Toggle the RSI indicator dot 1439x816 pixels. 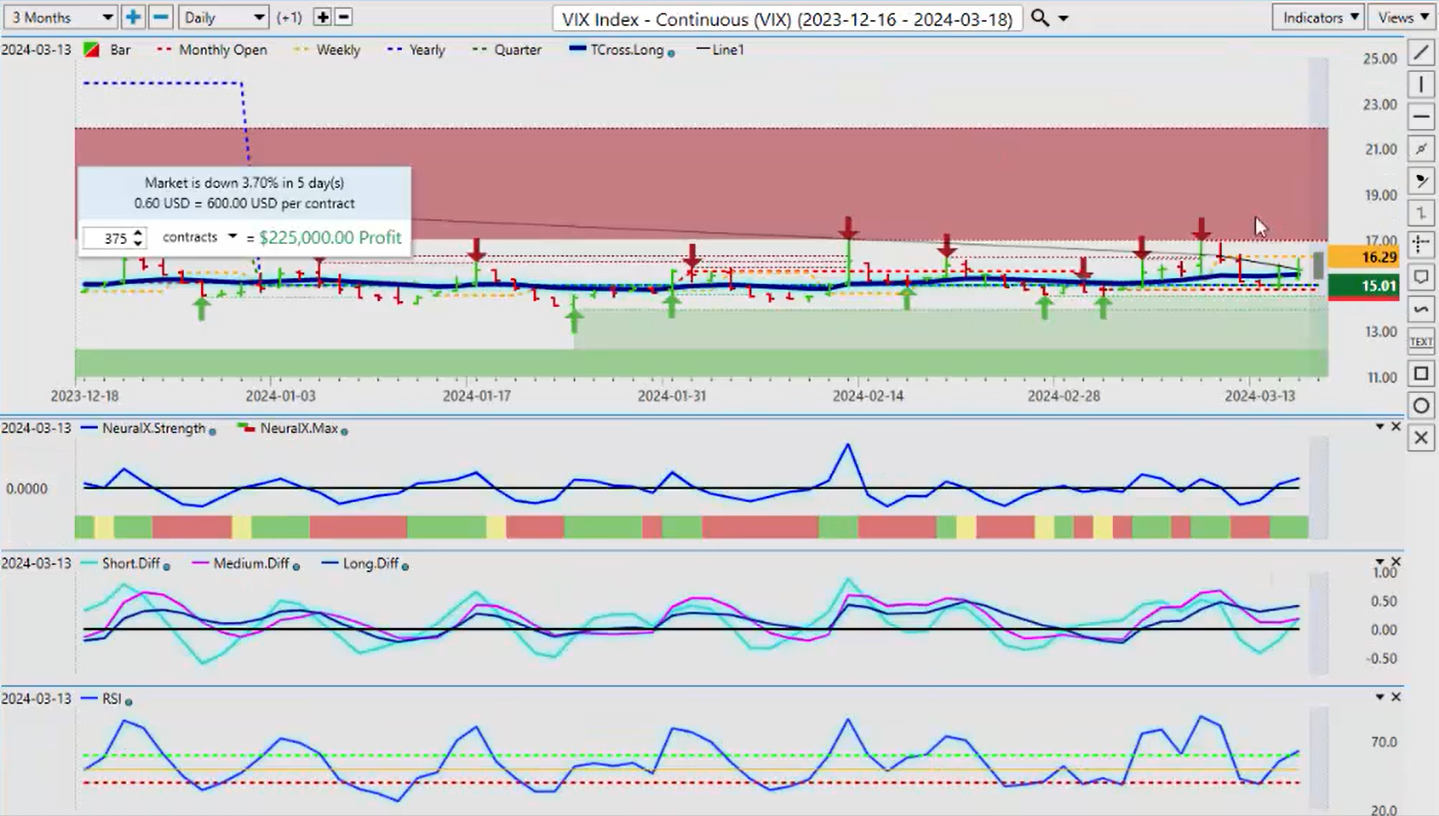(x=129, y=701)
